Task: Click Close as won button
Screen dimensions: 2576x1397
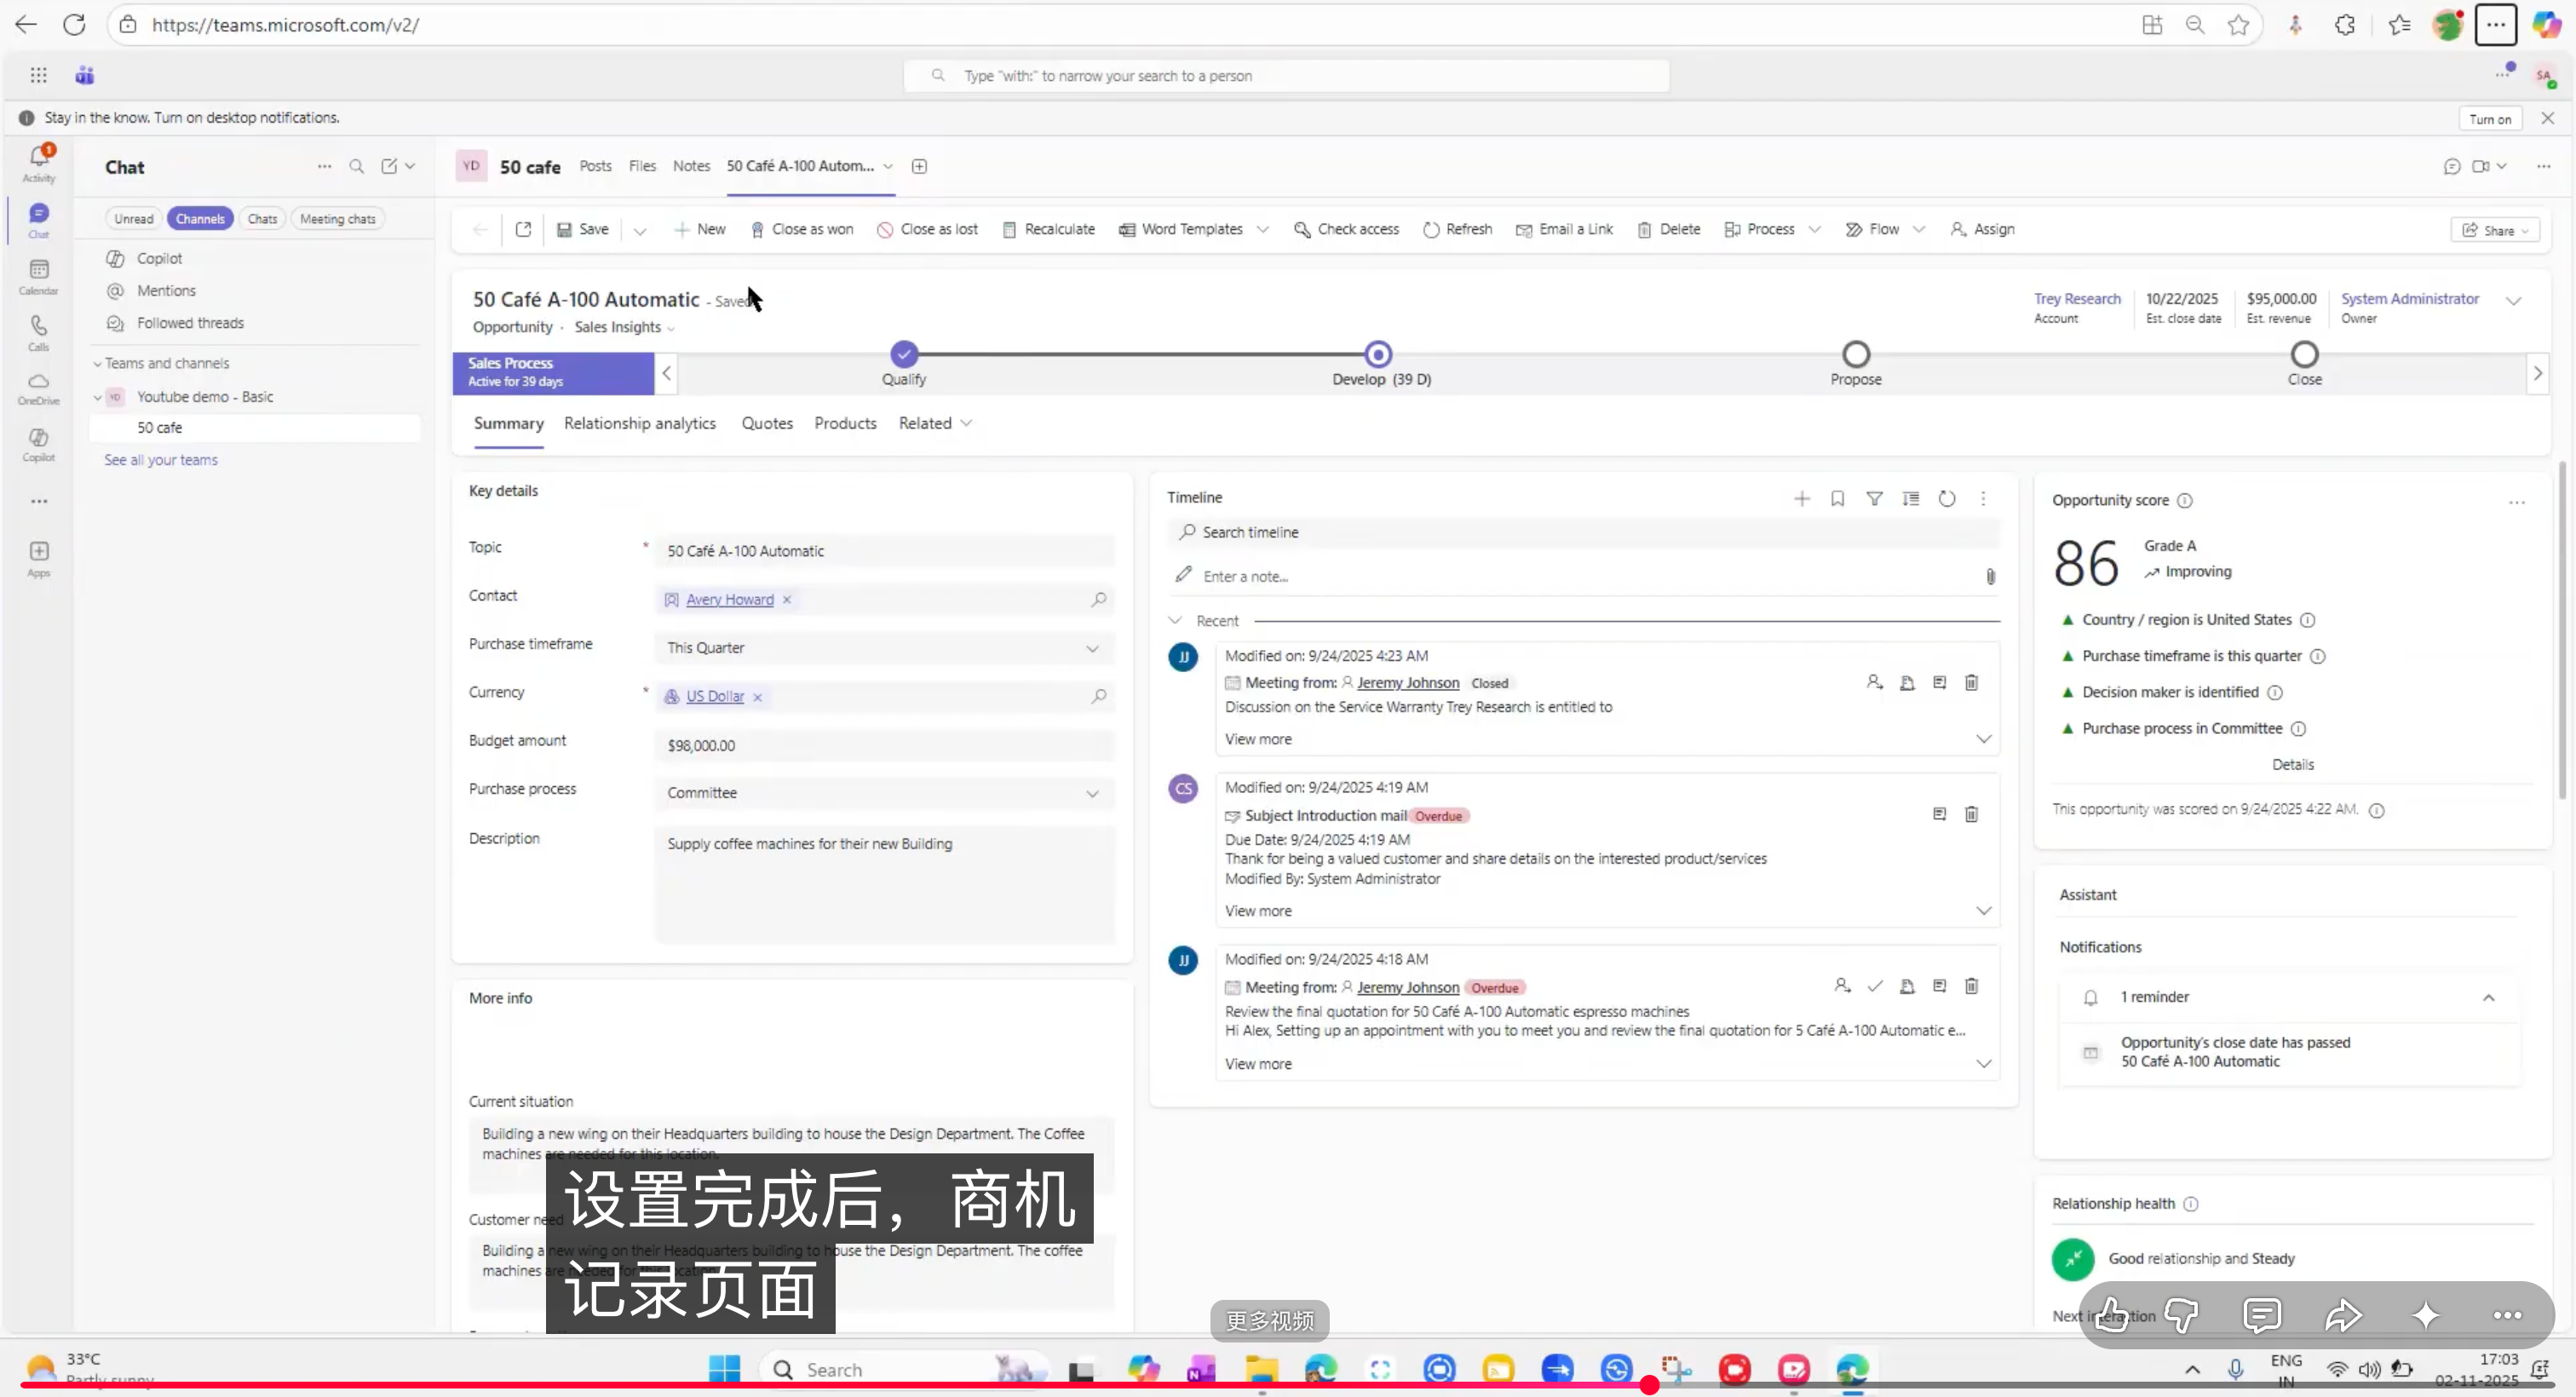Action: point(802,229)
